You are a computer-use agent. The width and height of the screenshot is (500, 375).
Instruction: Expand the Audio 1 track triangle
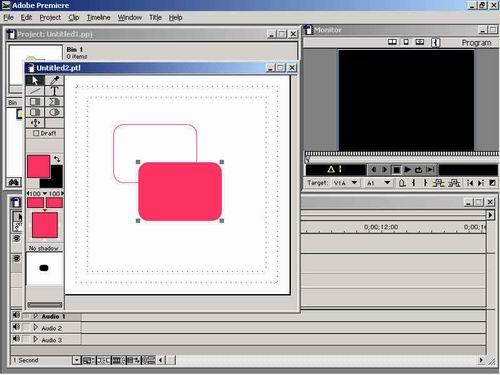pyautogui.click(x=36, y=316)
